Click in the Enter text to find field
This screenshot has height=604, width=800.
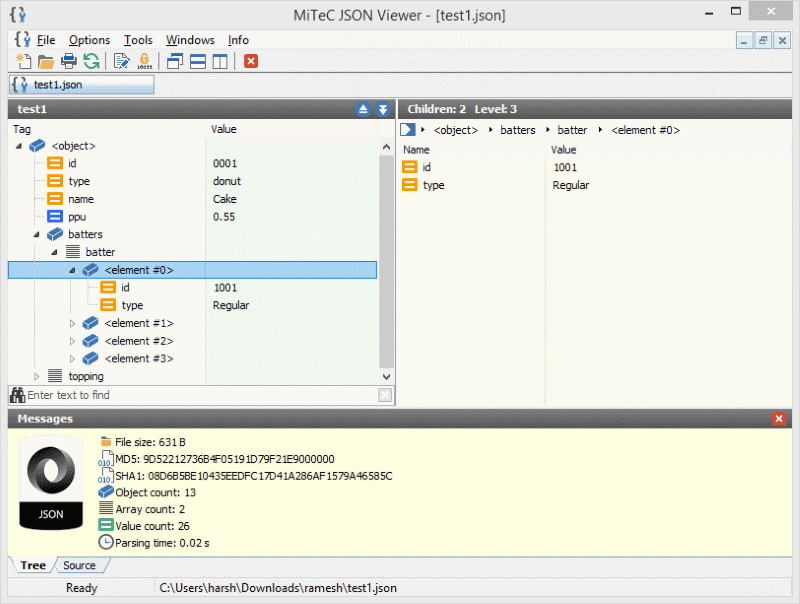click(x=202, y=395)
